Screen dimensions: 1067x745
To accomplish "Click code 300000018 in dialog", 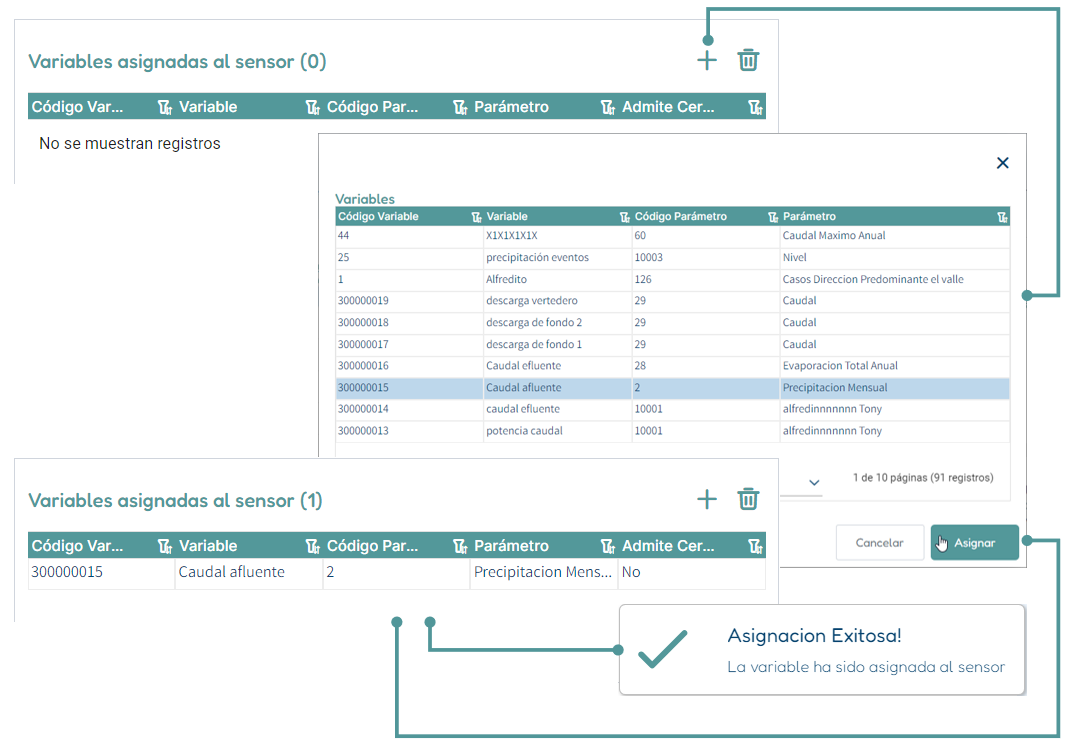I will point(363,322).
